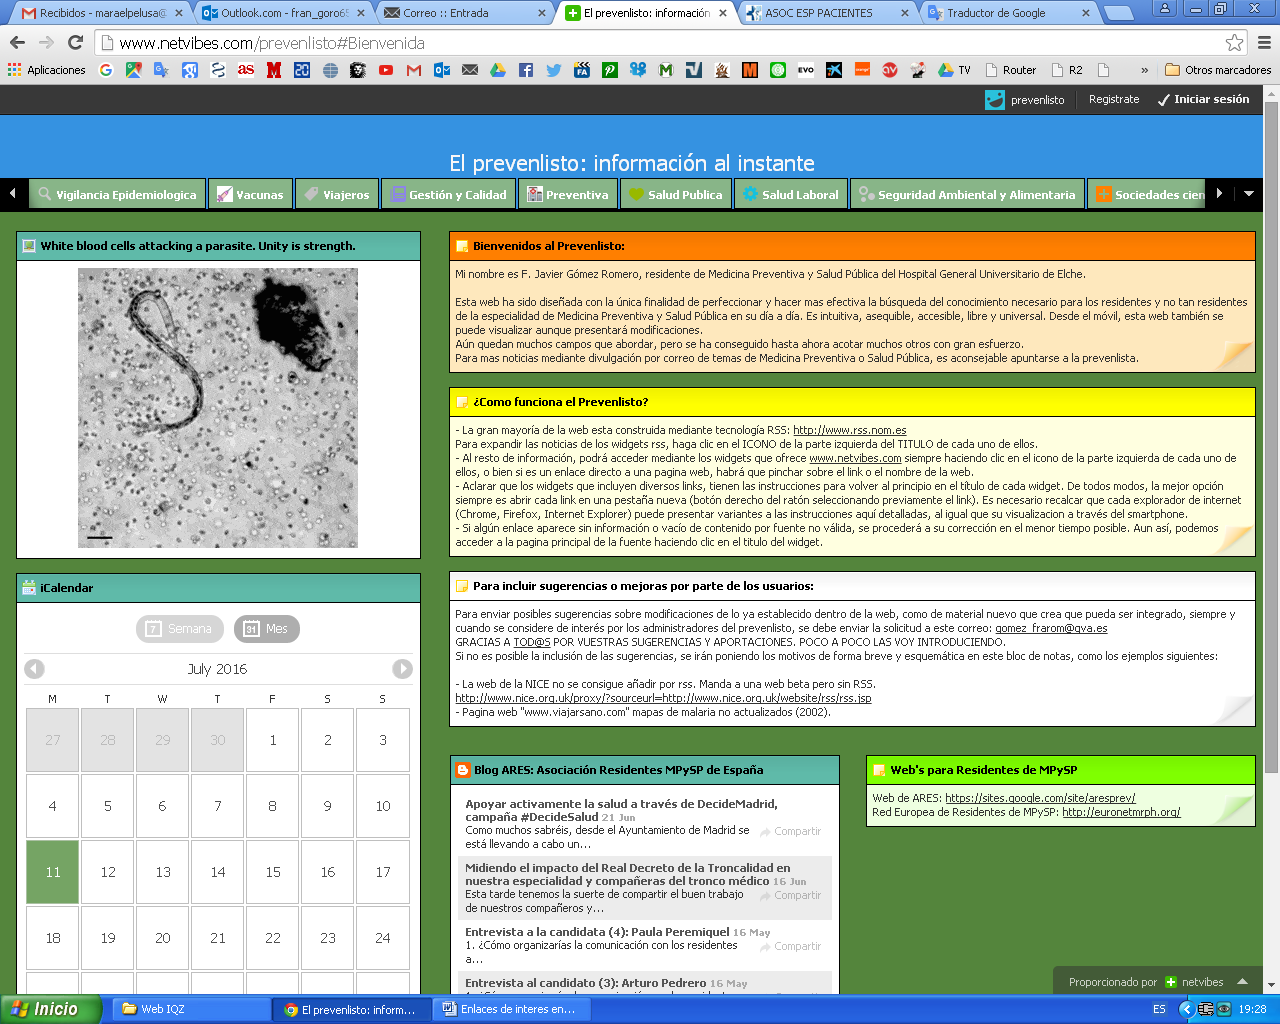The height and width of the screenshot is (1024, 1280).
Task: Click the Bienvenidos al Prevenlisto note icon
Action: pos(462,246)
